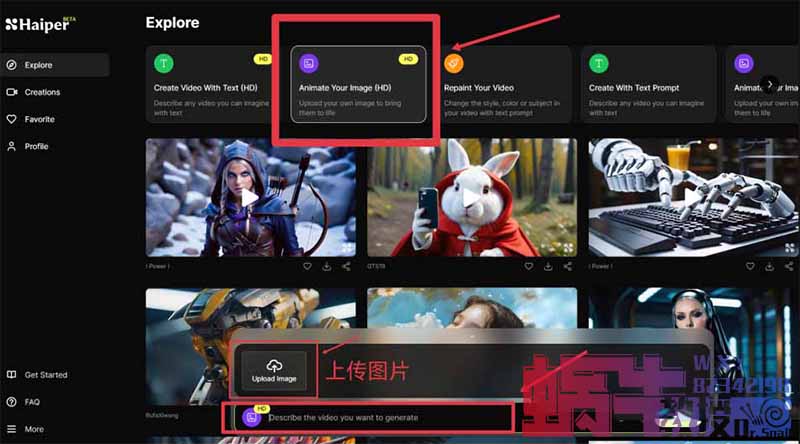800x444 pixels.
Task: Click the purple Animate Your Image icon
Action: pos(310,62)
